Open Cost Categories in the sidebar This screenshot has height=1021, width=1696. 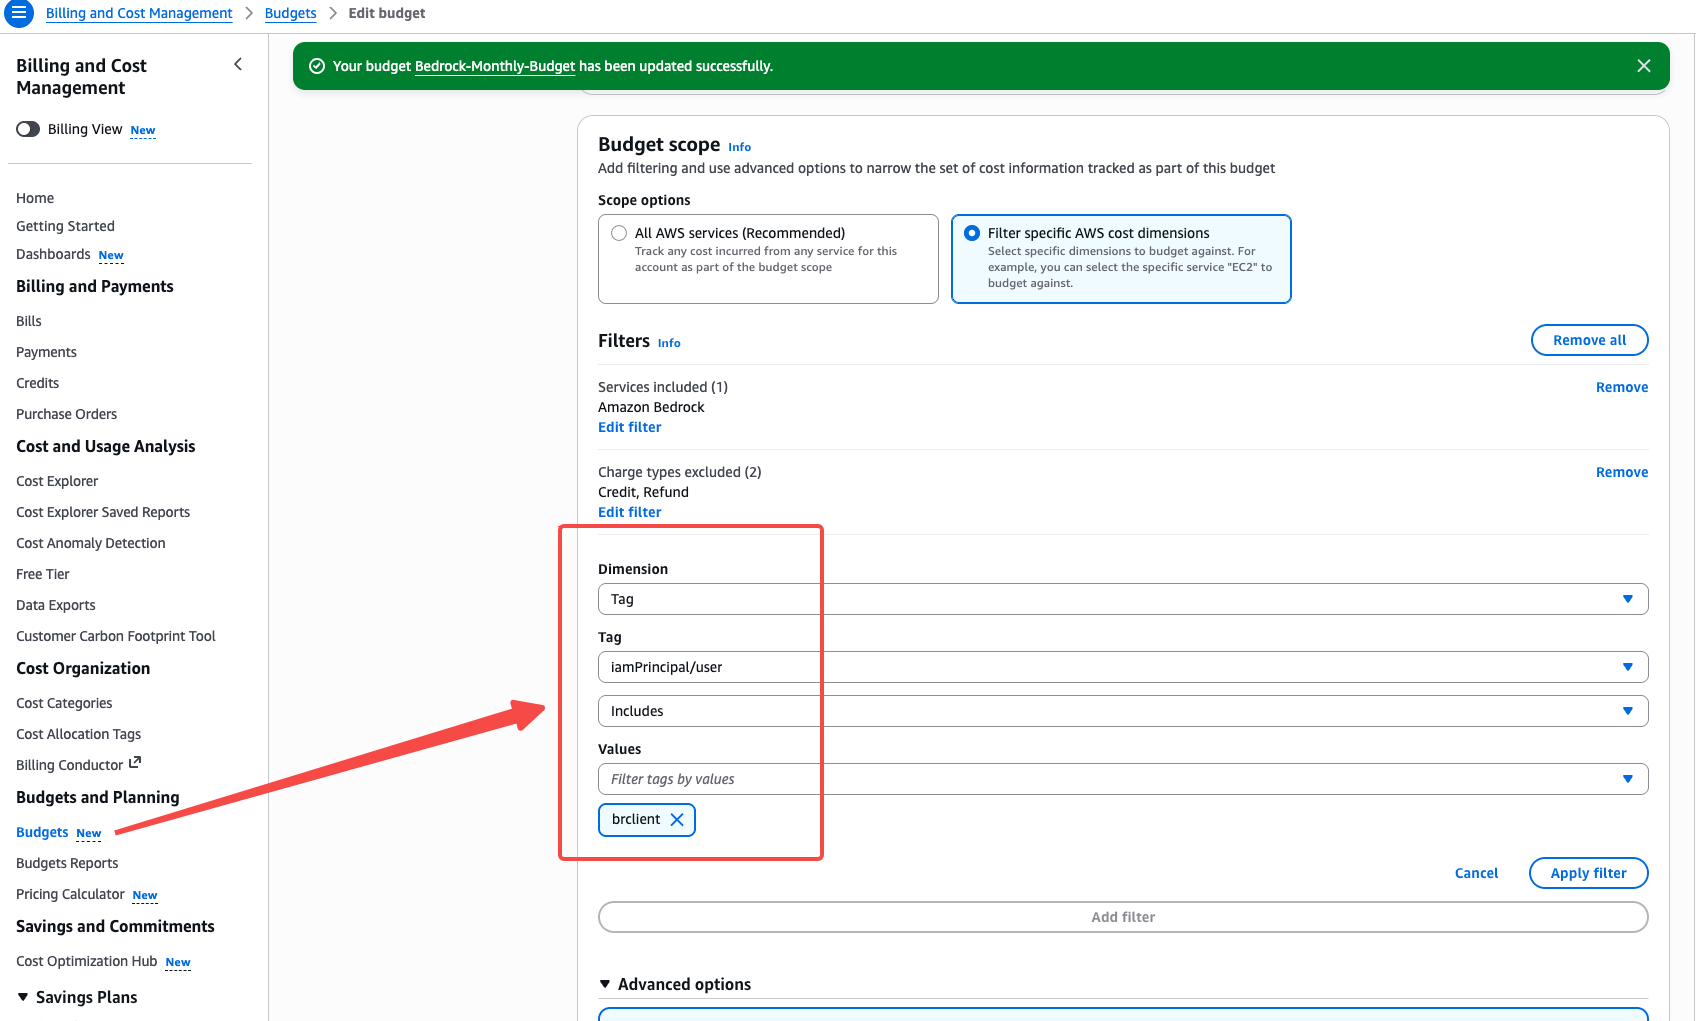64,703
